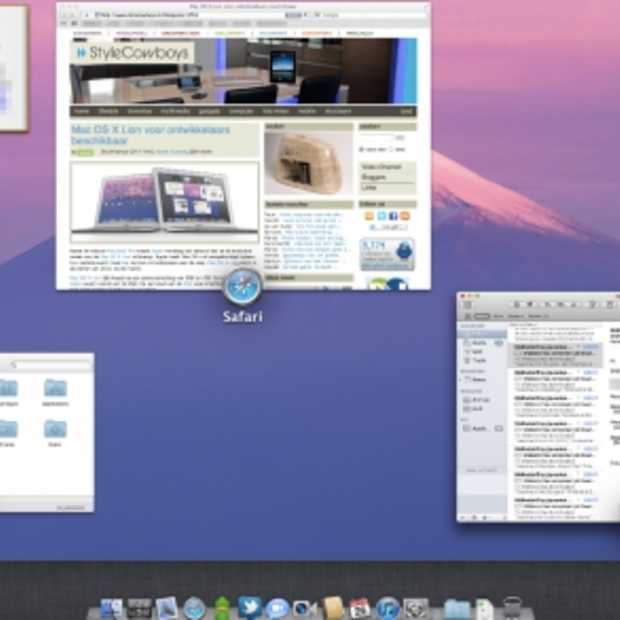Image resolution: width=620 pixels, height=620 pixels.
Task: Click the Safari address bar
Action: [190, 15]
